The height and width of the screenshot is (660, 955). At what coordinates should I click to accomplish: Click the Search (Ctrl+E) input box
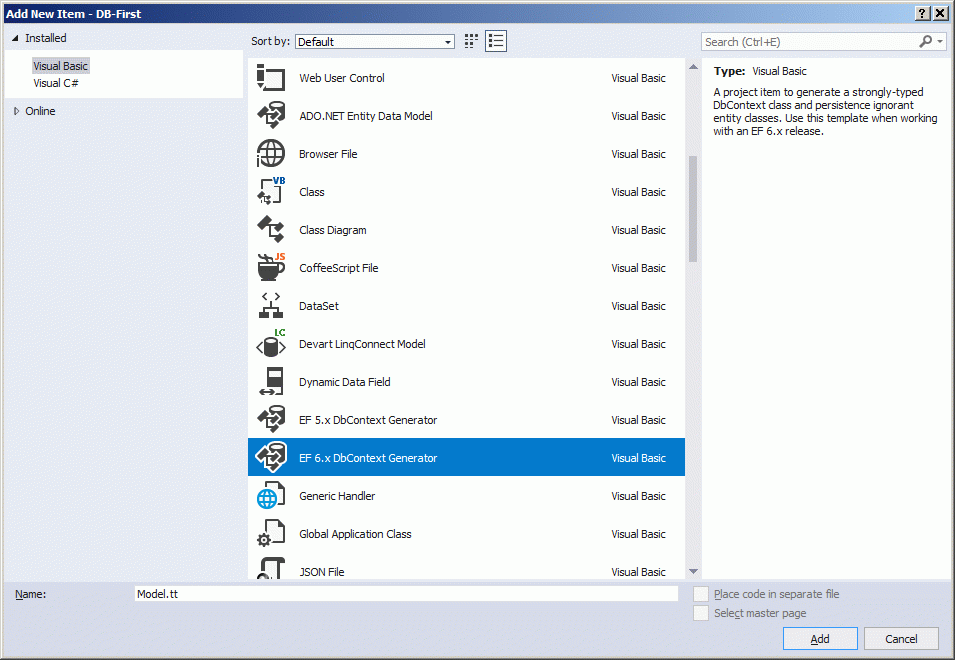pyautogui.click(x=810, y=41)
